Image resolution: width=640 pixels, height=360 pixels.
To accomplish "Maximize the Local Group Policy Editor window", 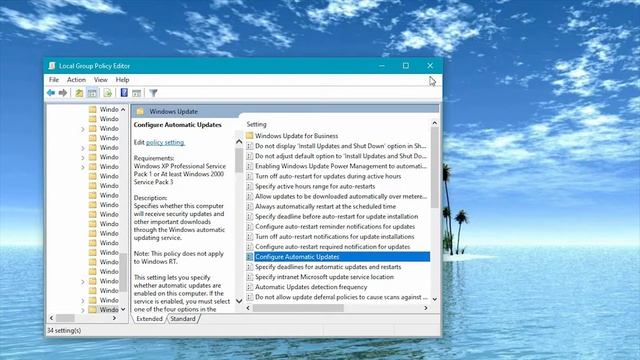I will [406, 66].
